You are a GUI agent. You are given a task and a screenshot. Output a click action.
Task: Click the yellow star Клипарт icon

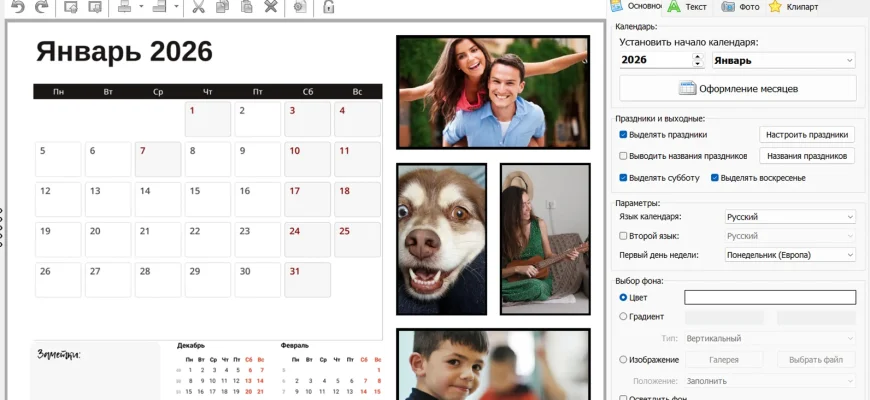point(775,7)
